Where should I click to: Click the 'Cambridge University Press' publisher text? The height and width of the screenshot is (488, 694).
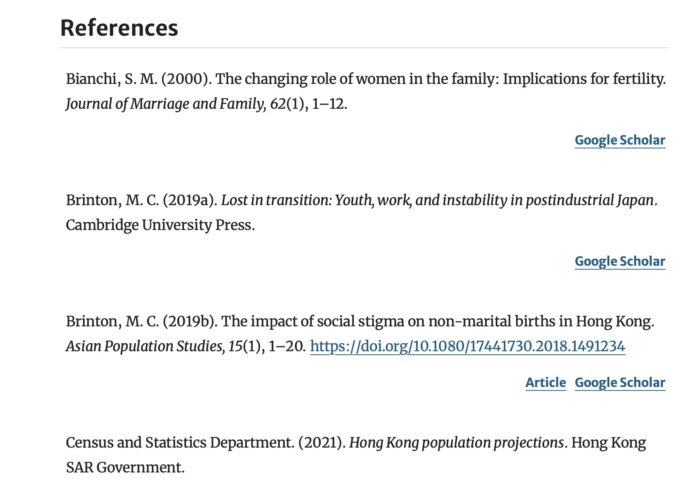(x=160, y=225)
